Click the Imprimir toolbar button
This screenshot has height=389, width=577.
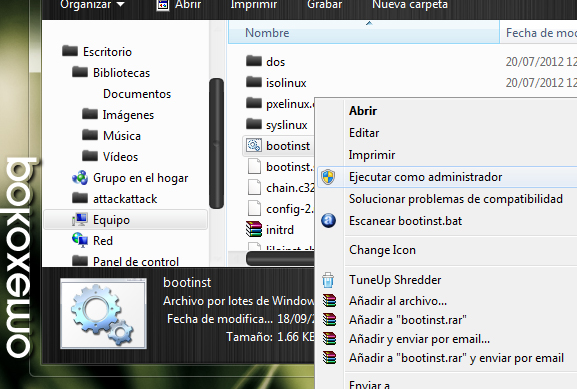pos(254,4)
